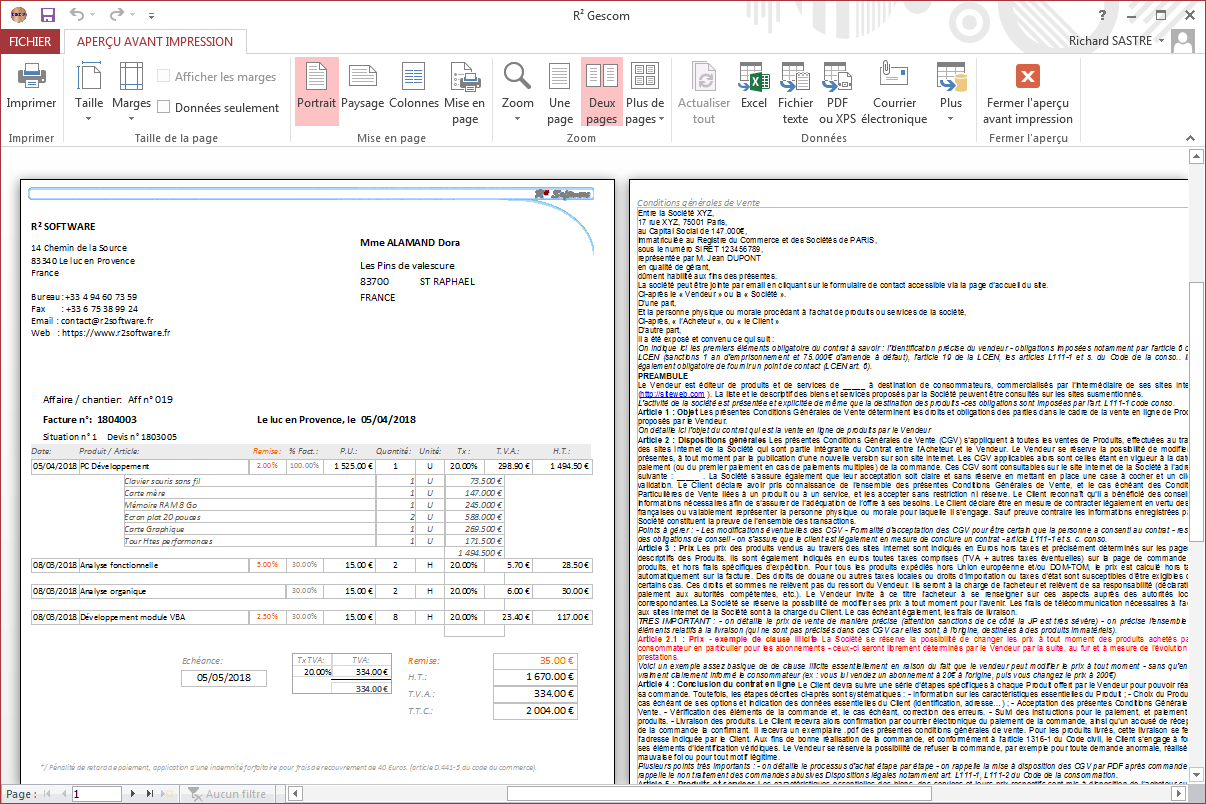Image resolution: width=1206 pixels, height=804 pixels.
Task: Save with the quick access floppy icon
Action: 47,15
